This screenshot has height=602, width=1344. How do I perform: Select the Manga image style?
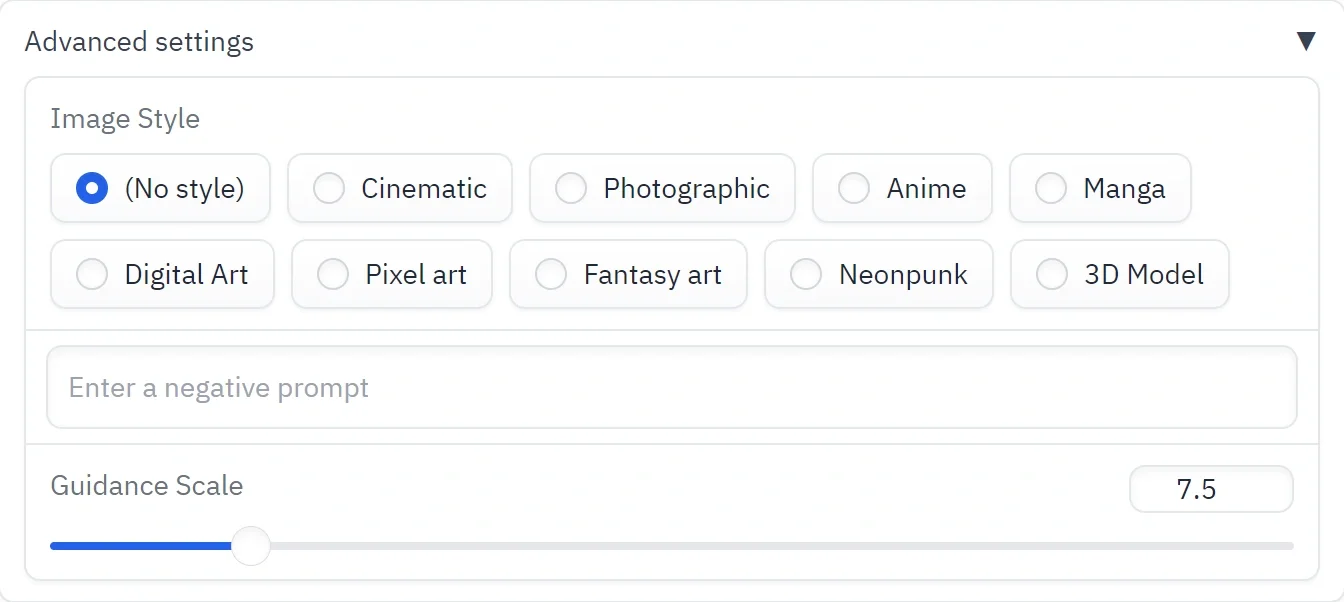(x=1051, y=188)
